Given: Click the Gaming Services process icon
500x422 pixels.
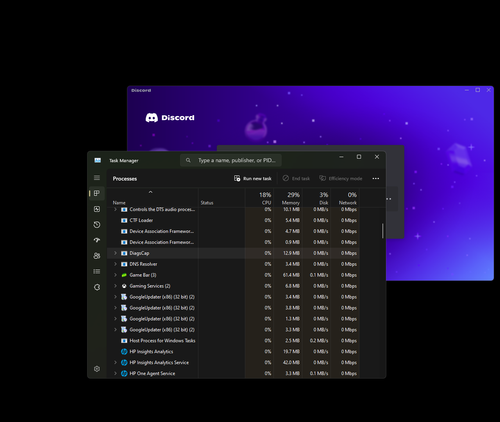Looking at the screenshot, I should point(124,286).
